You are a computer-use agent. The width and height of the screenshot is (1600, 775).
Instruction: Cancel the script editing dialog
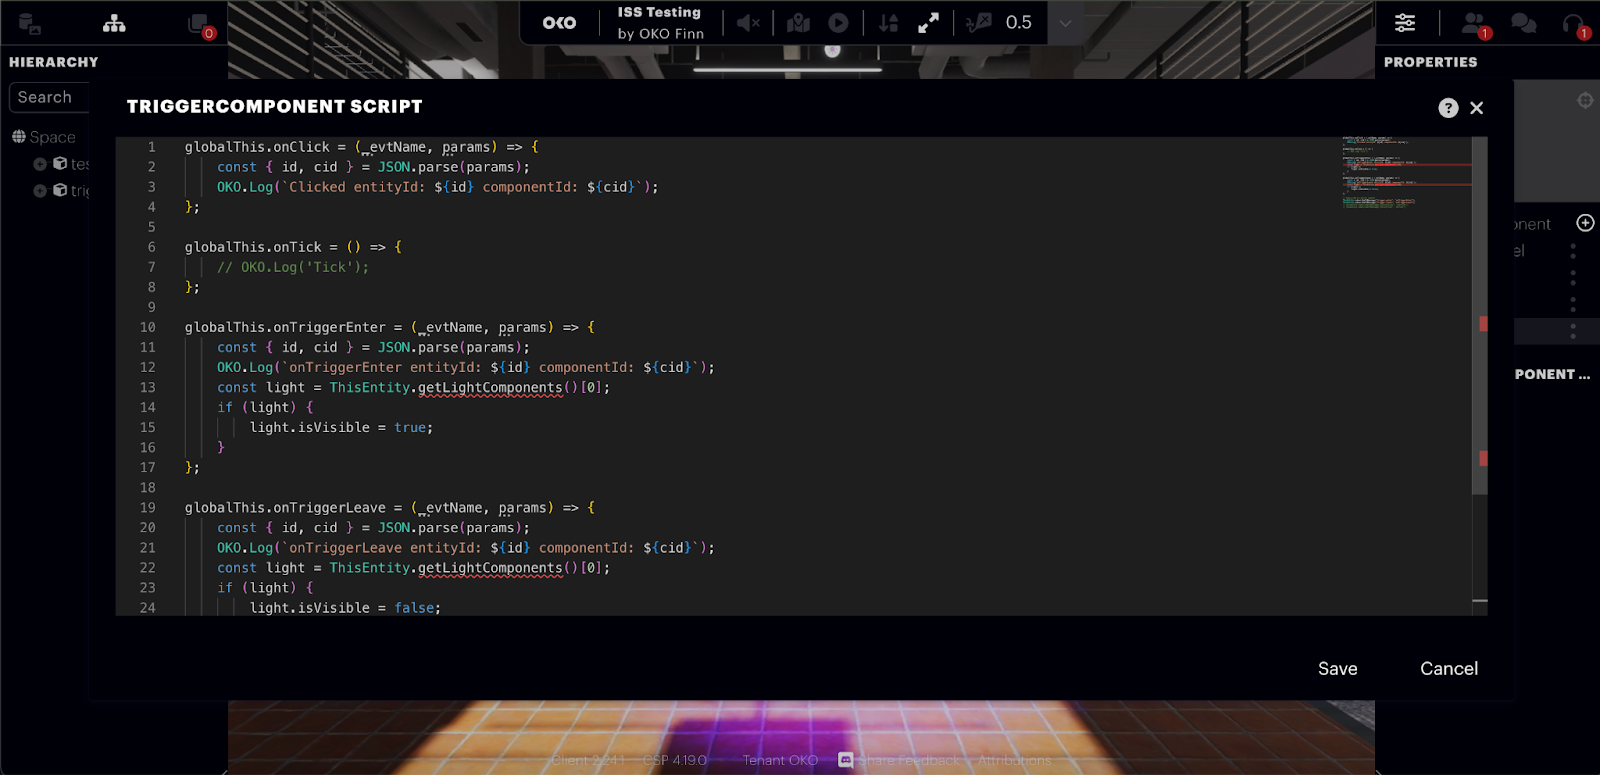click(x=1448, y=669)
